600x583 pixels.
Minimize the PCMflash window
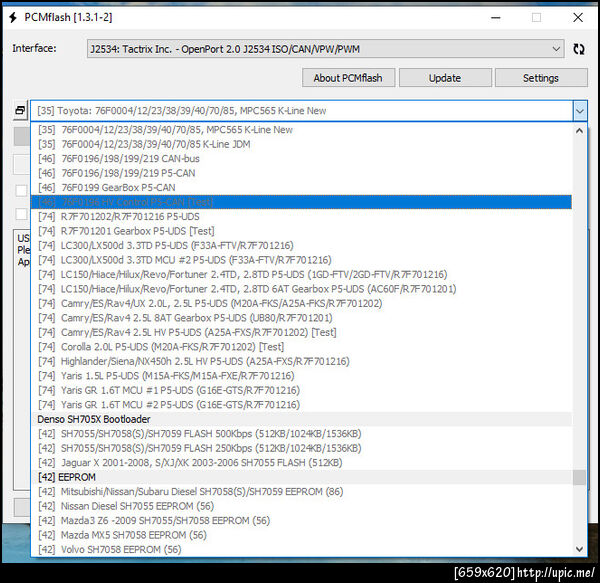click(x=496, y=18)
